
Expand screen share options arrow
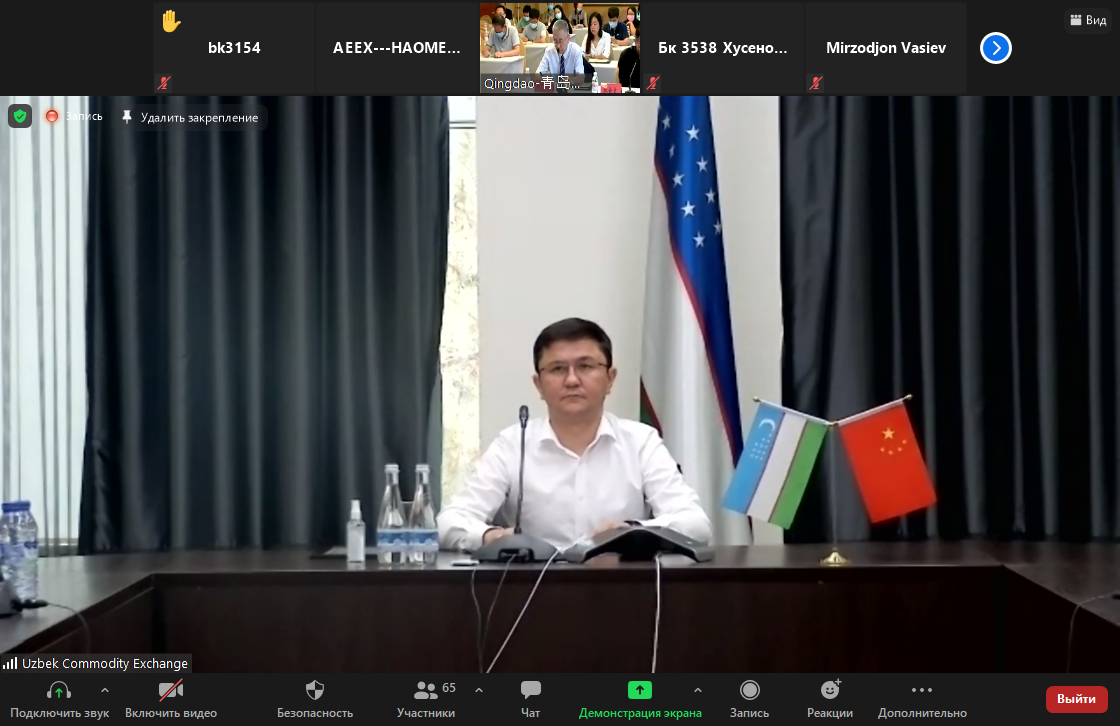(x=698, y=690)
